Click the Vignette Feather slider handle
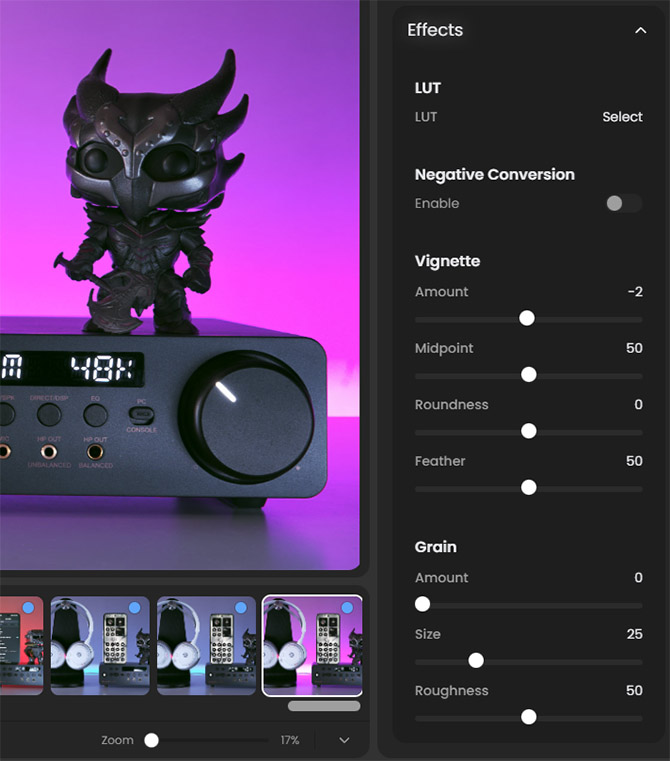670x761 pixels. pyautogui.click(x=529, y=487)
